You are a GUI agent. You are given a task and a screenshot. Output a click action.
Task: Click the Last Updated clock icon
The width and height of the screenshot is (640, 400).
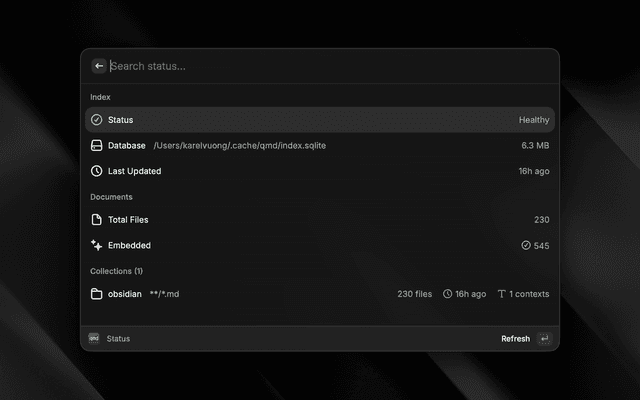pos(97,171)
